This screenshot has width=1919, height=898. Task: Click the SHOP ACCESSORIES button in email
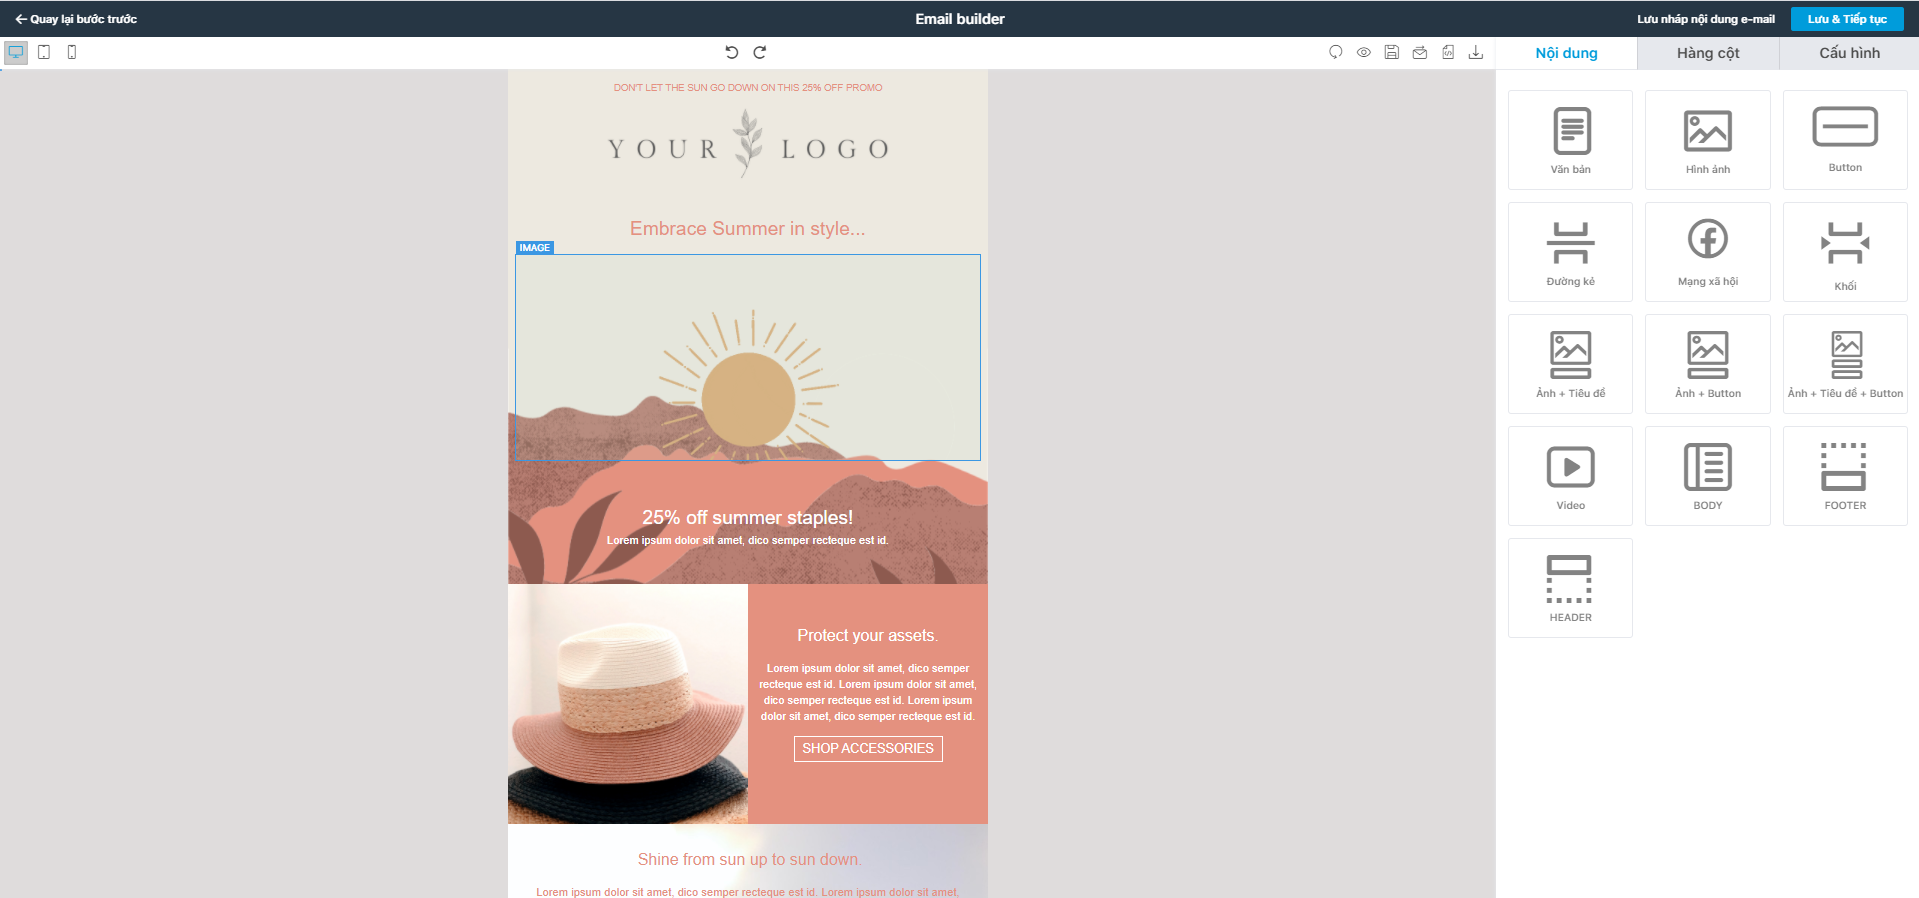tap(868, 748)
